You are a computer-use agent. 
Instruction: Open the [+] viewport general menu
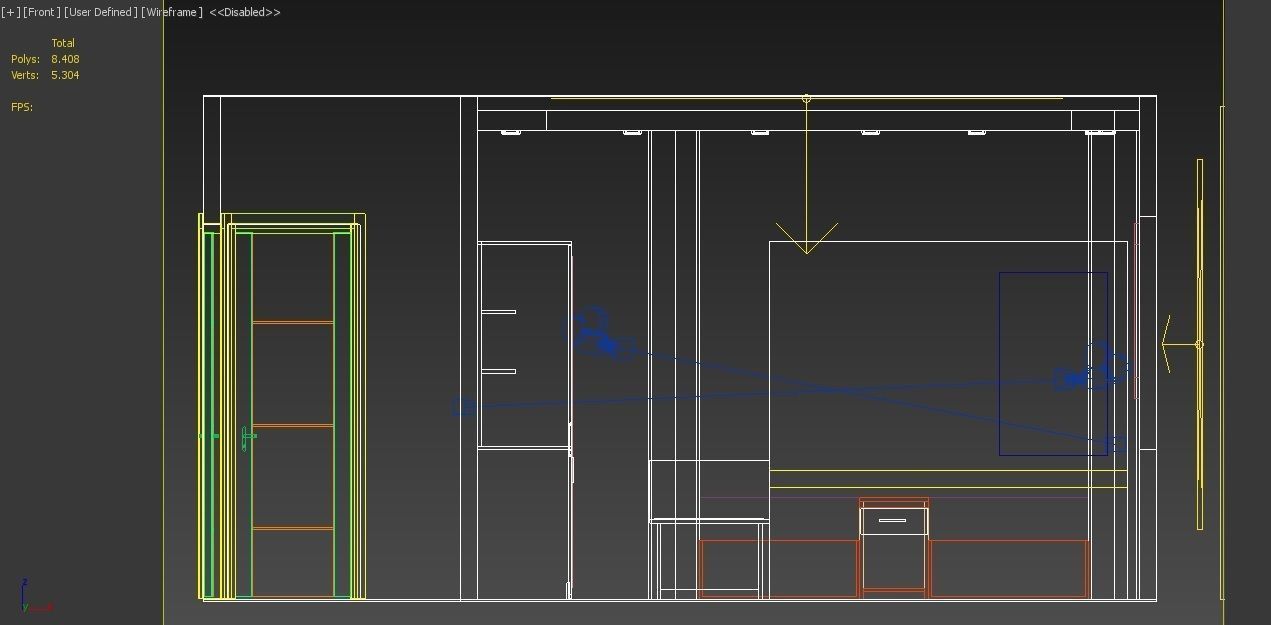click(11, 12)
